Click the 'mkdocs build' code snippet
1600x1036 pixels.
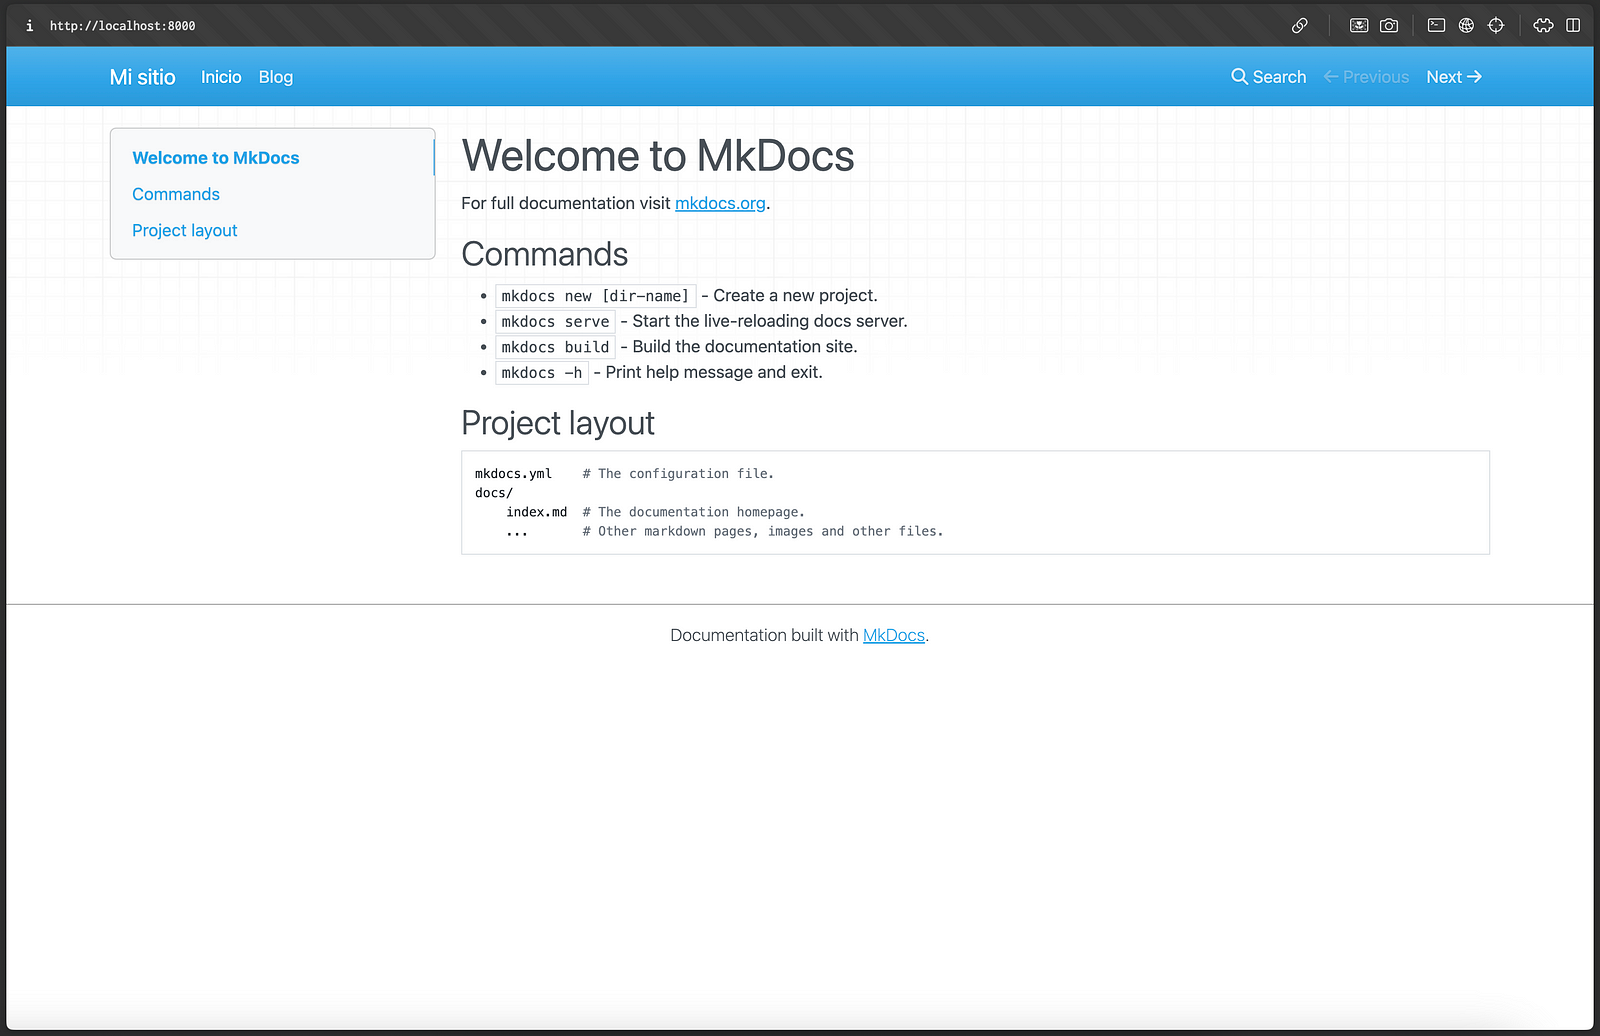pyautogui.click(x=555, y=347)
